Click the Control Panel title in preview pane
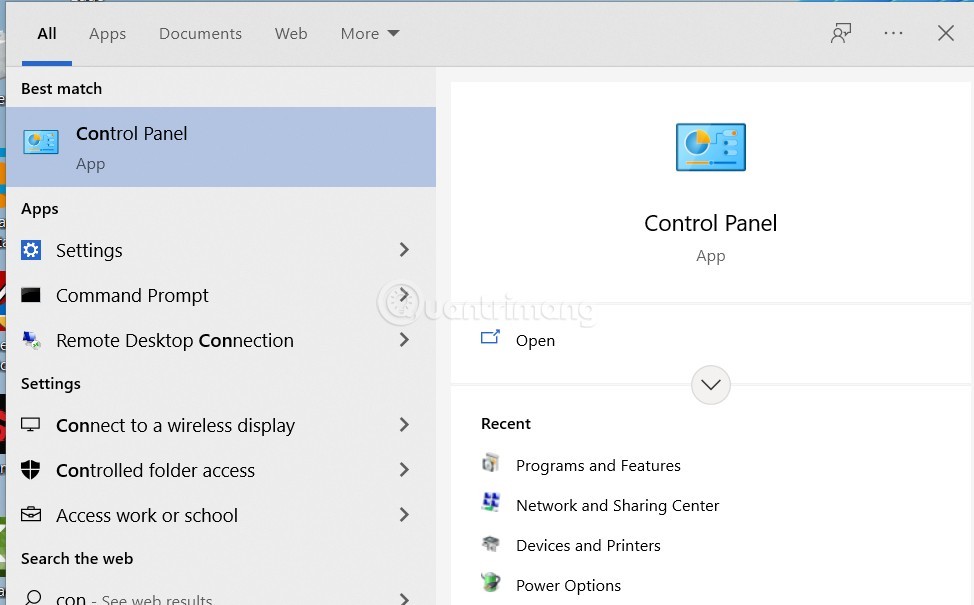This screenshot has height=605, width=974. (711, 223)
